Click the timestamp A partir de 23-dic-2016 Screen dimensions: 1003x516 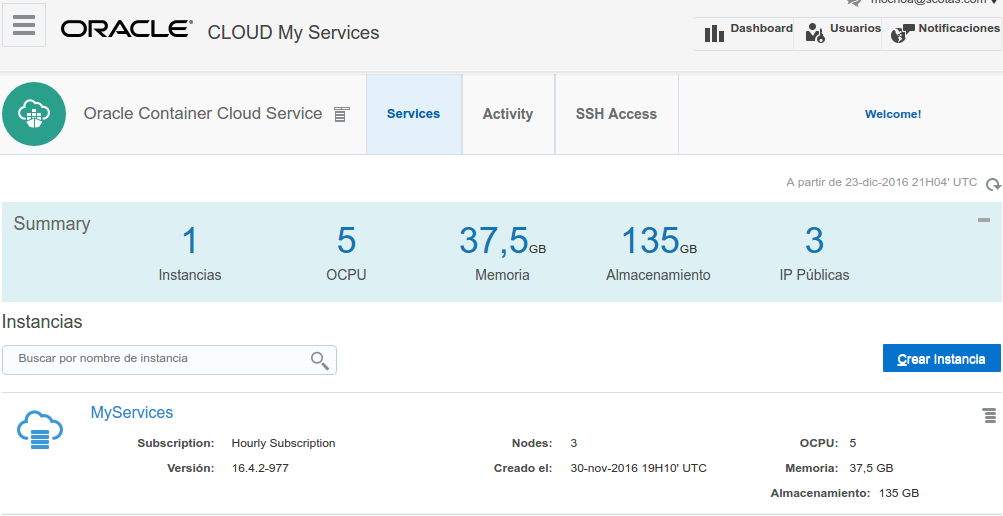pyautogui.click(x=881, y=183)
